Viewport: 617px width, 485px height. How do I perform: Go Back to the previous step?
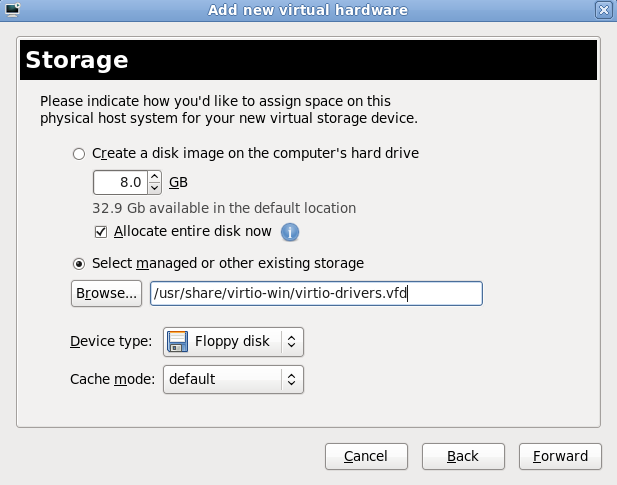(x=463, y=456)
